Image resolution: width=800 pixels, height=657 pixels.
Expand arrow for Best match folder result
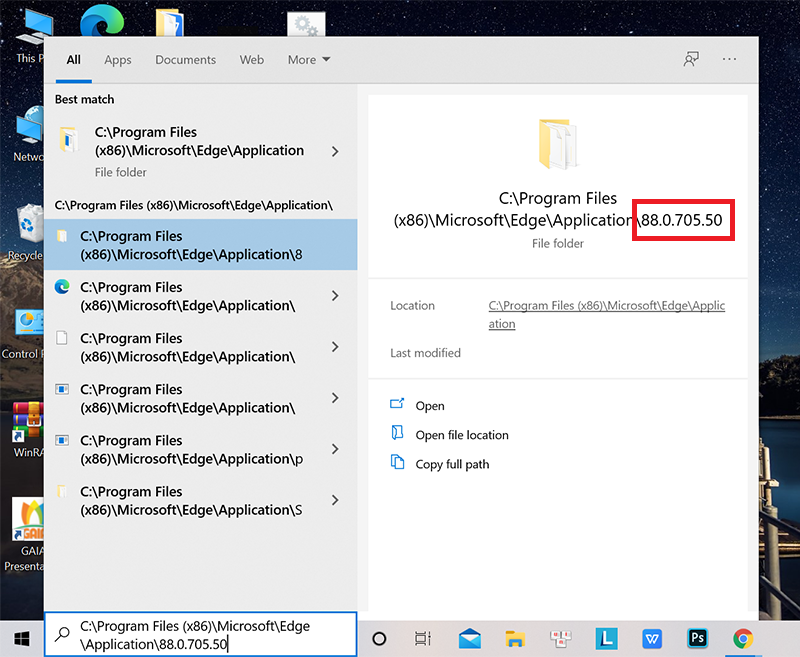click(x=335, y=151)
